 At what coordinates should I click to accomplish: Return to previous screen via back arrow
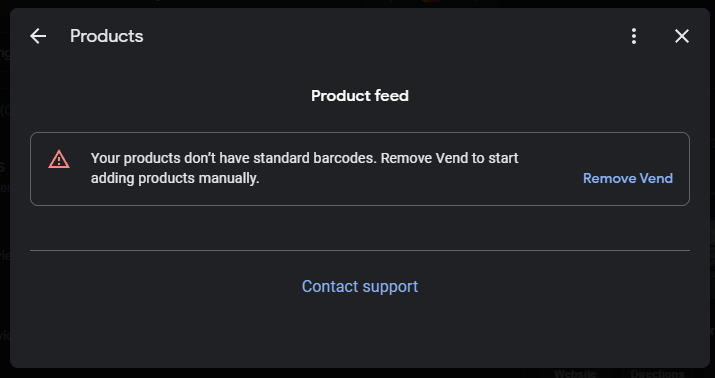(x=38, y=36)
